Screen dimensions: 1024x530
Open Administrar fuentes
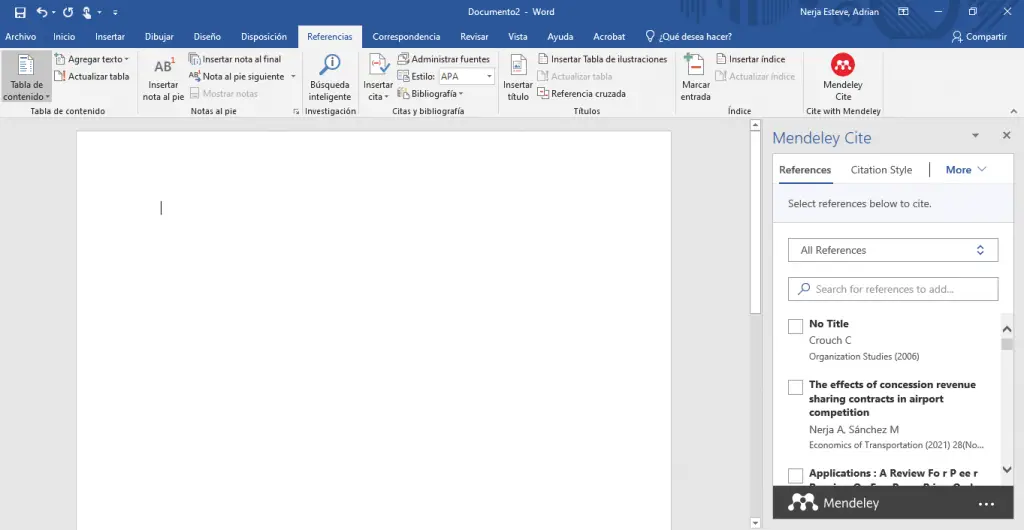(x=443, y=59)
